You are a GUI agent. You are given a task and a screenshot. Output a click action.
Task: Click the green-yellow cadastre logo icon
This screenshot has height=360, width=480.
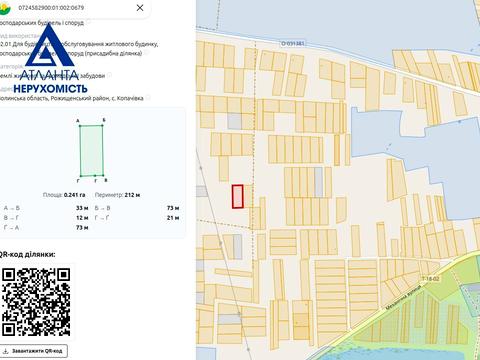pos(5,8)
